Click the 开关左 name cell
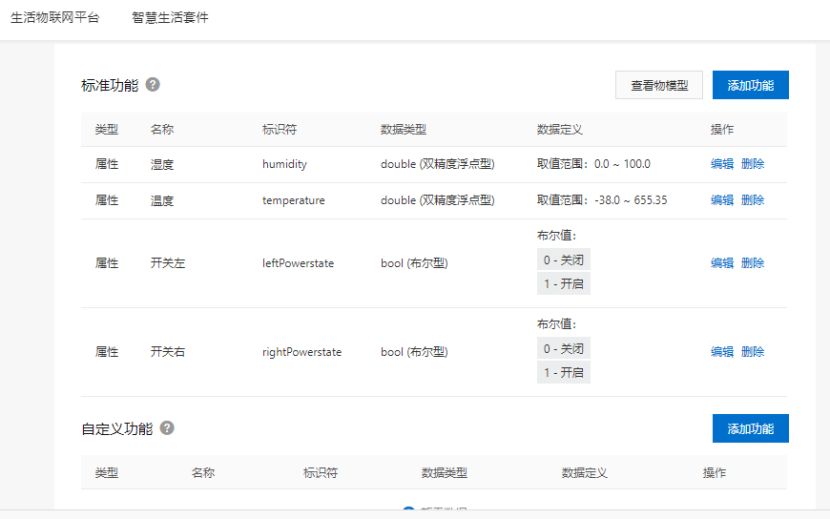The image size is (830, 519). [x=168, y=263]
